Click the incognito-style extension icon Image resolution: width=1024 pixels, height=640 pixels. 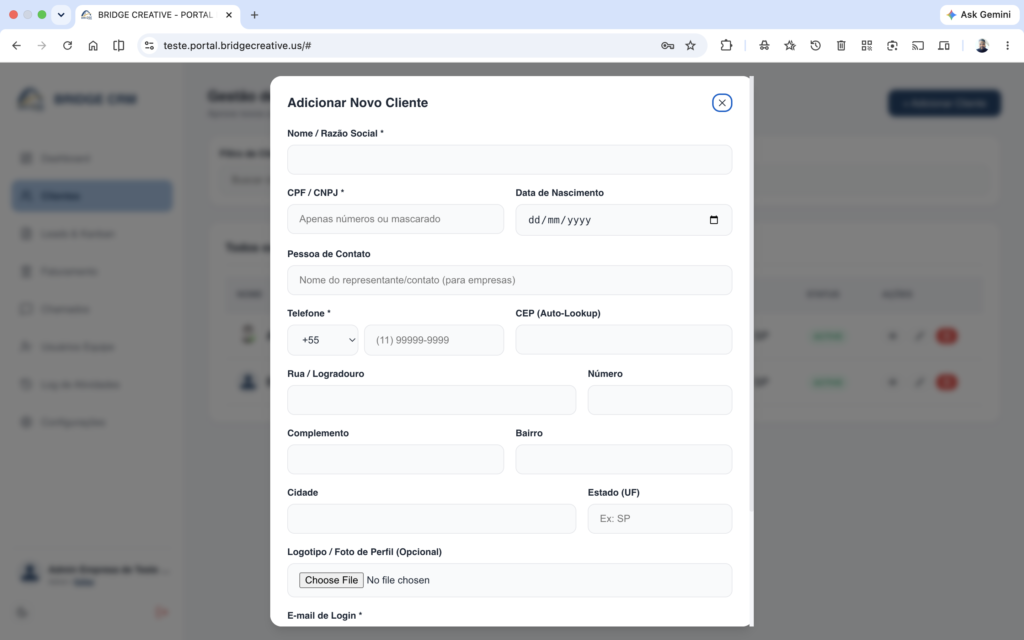point(764,46)
